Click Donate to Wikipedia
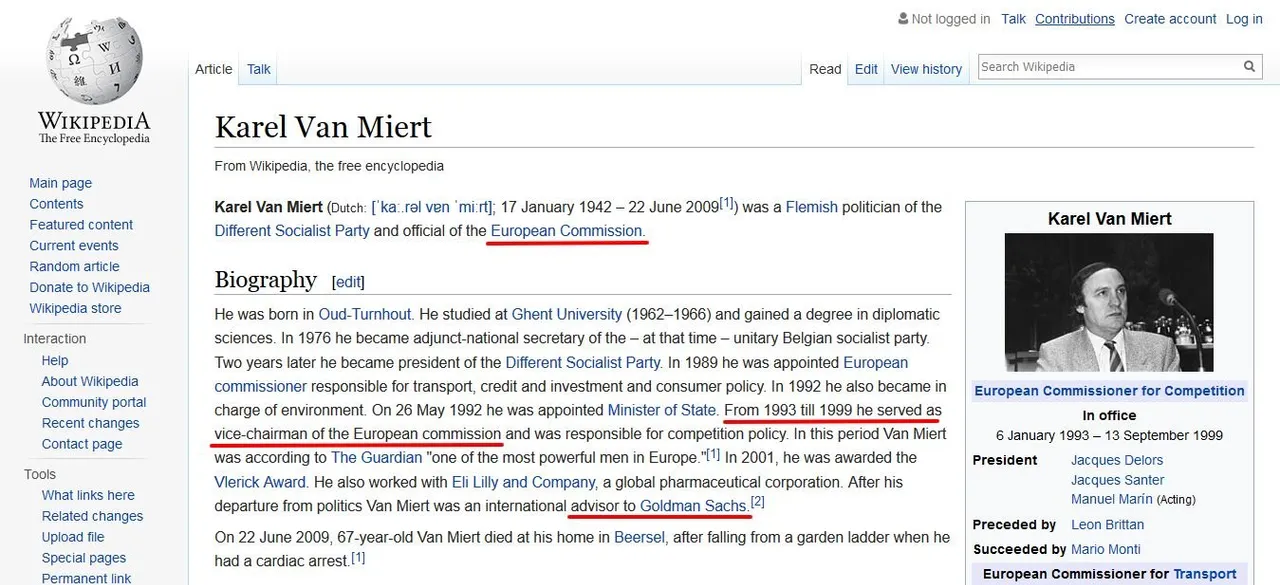The height and width of the screenshot is (585, 1280). (89, 288)
